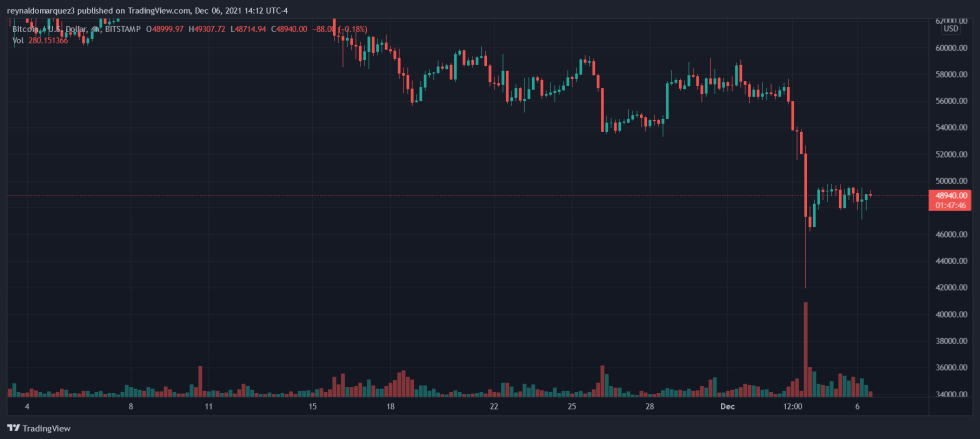This screenshot has width=980, height=439.
Task: Click the Vol indicator label
Action: [x=18, y=40]
